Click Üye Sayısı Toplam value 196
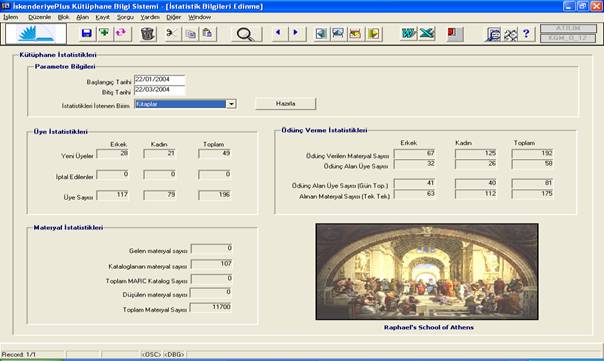Viewport: 604px width, 361px height. [x=215, y=195]
